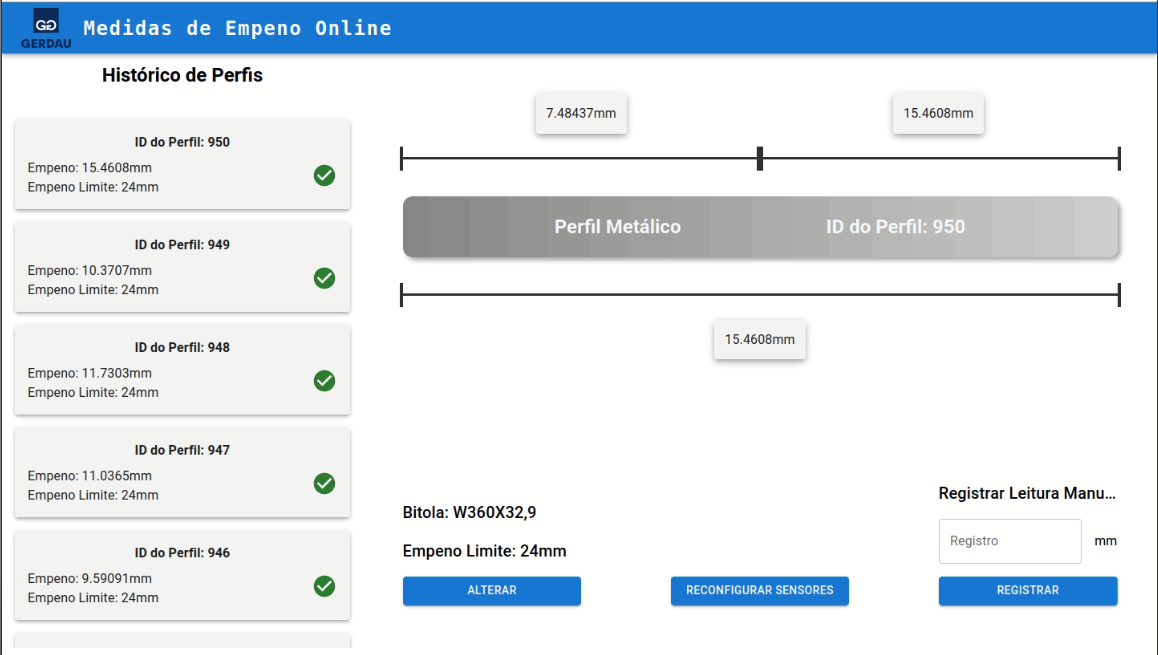Viewport: 1158px width, 655px height.
Task: Click the green check icon on Perfil 950
Action: click(324, 176)
